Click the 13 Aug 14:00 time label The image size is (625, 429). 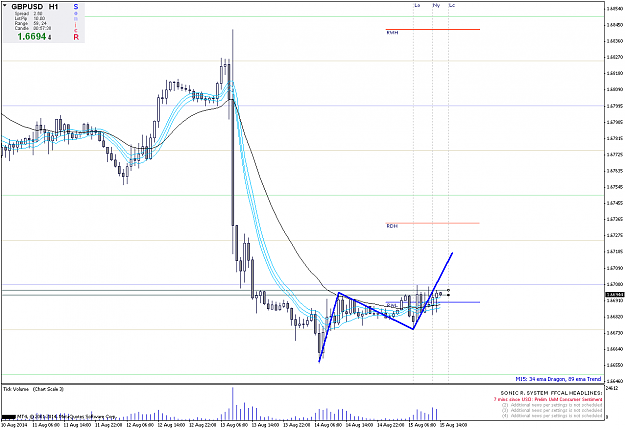[266, 425]
